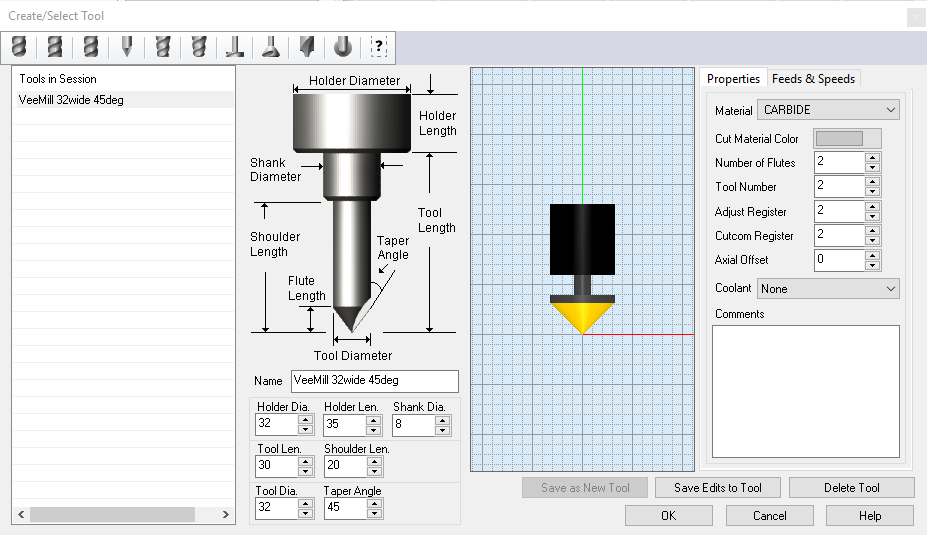Decrease Adjust Register with down arrow
Viewport: 927px width, 535px height.
[x=872, y=216]
